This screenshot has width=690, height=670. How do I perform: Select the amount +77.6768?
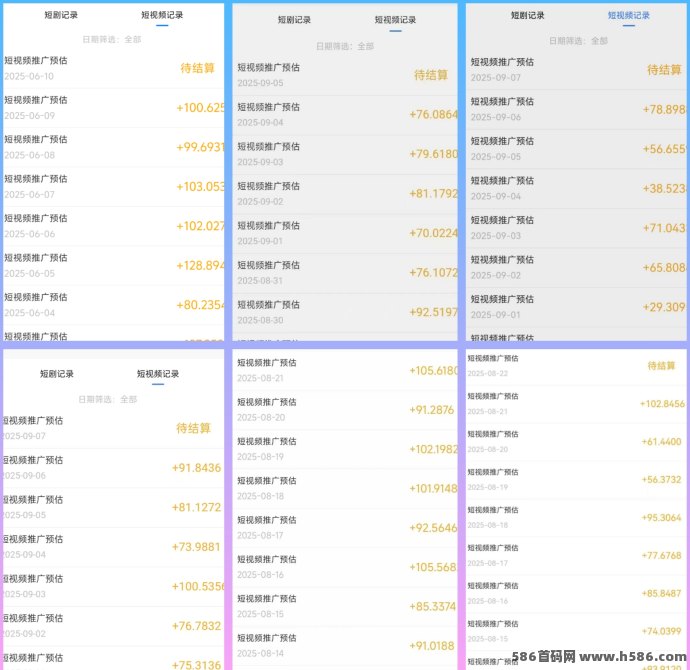(x=661, y=556)
